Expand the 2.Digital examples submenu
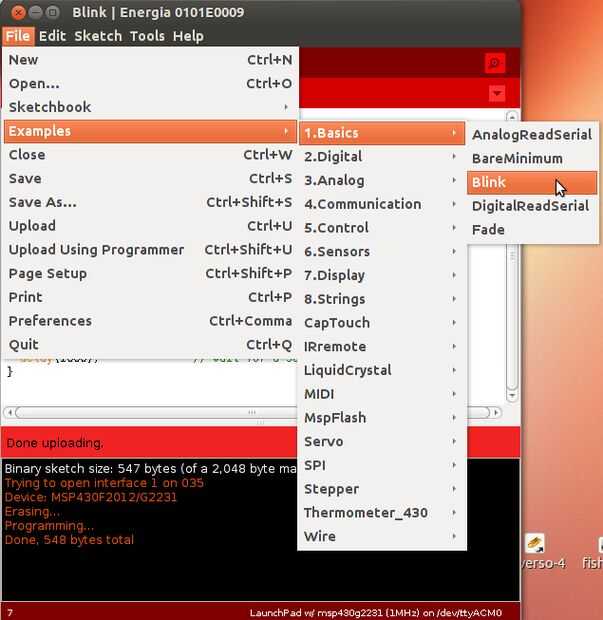The image size is (603, 620). (382, 157)
